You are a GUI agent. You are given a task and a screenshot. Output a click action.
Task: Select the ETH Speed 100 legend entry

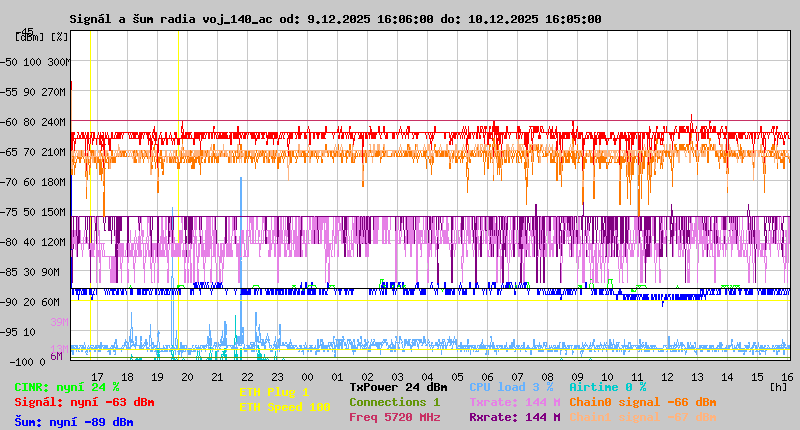pos(284,407)
